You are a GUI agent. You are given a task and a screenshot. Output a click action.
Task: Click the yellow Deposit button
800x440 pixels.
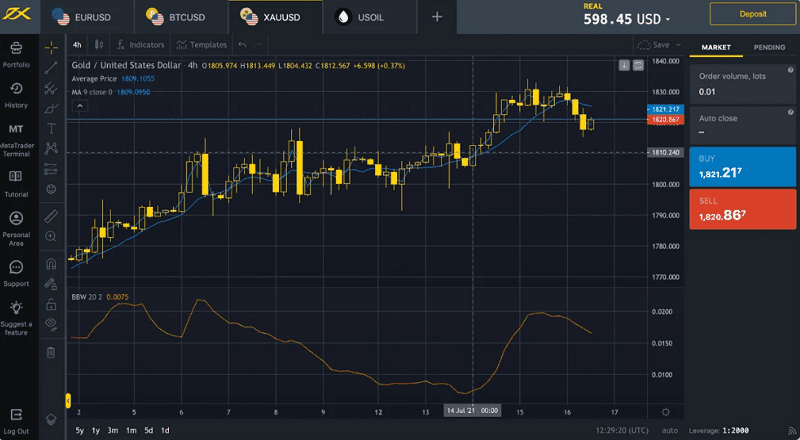755,14
